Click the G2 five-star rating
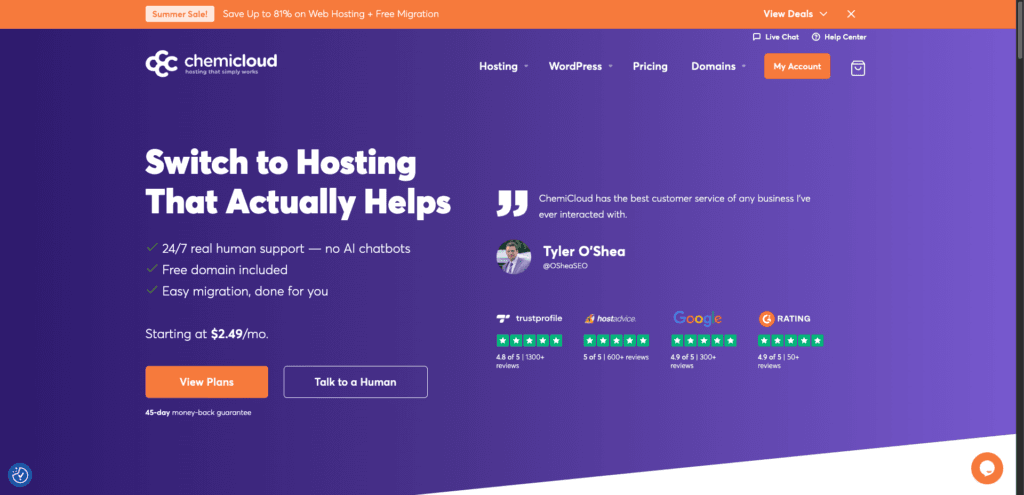The image size is (1024, 495). pyautogui.click(x=790, y=340)
